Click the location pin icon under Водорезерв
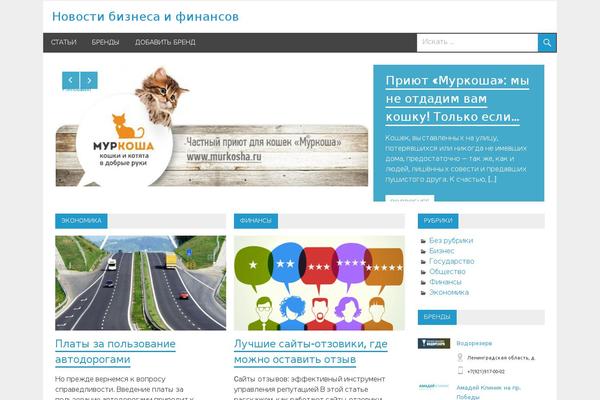Viewport: 600px width, 400px height. pyautogui.click(x=460, y=358)
